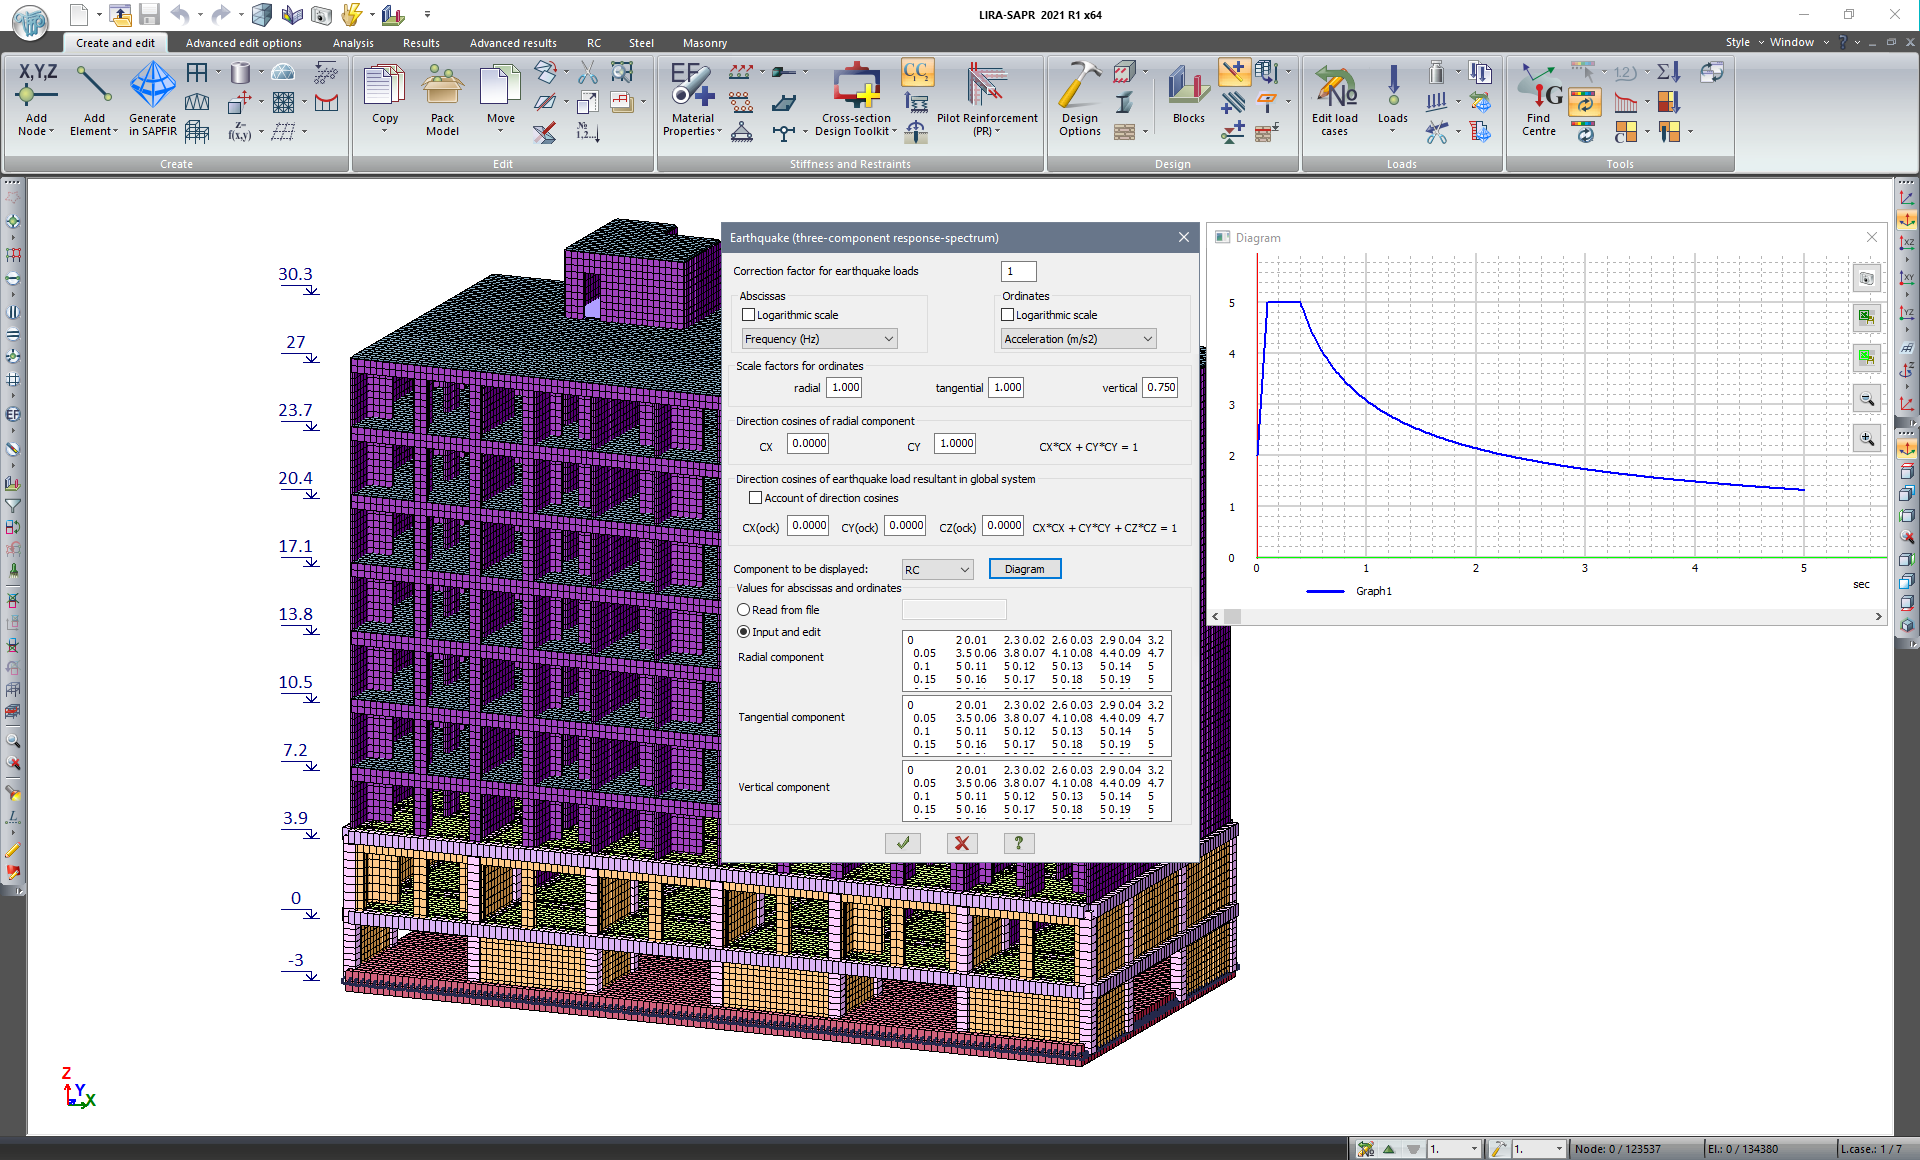Click the Diagram button
This screenshot has height=1160, width=1920.
click(1024, 569)
